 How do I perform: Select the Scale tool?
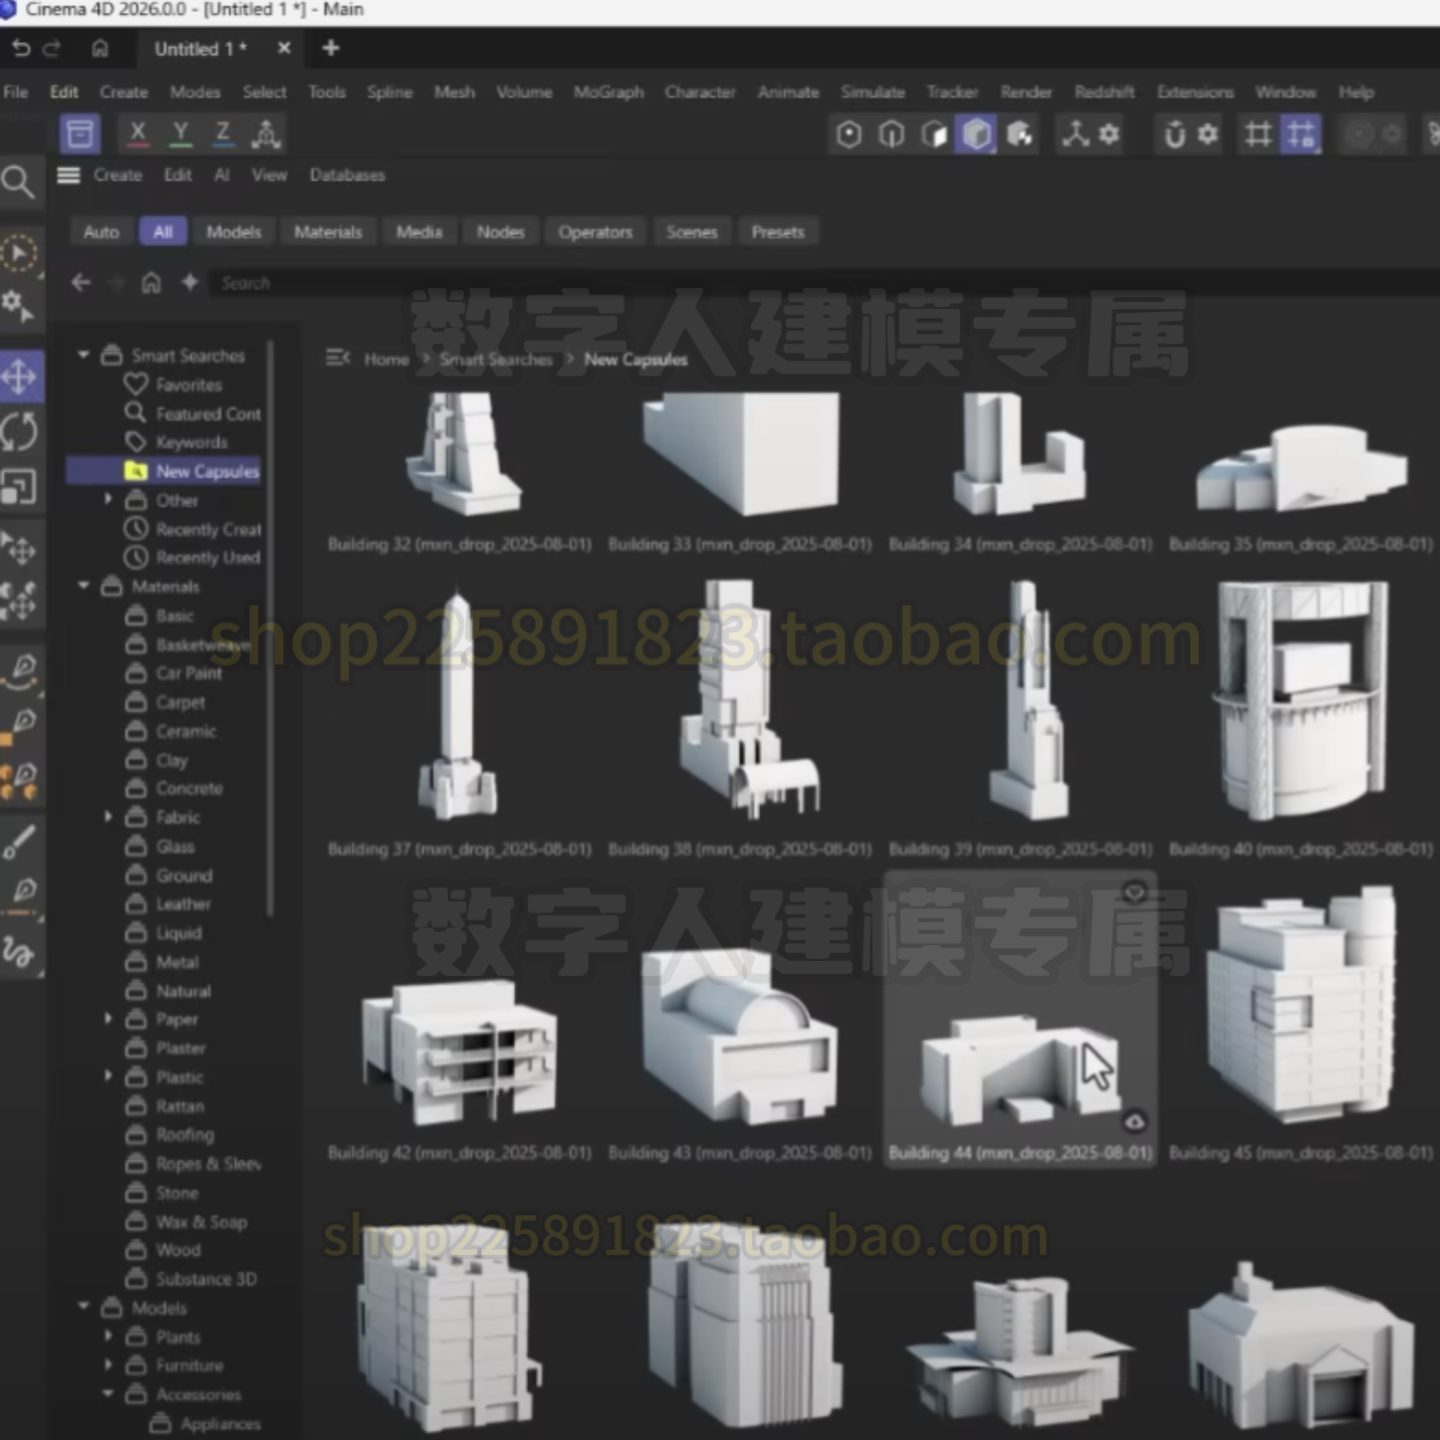tap(20, 487)
